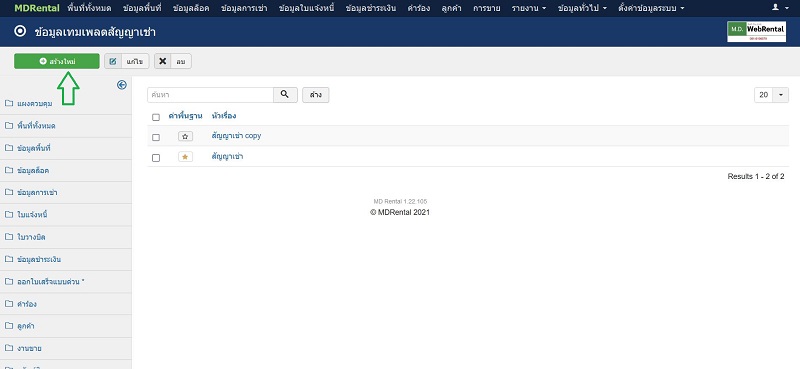800x369 pixels.
Task: Open sidebar item ข้อมูลล็อค
Action: (33, 170)
